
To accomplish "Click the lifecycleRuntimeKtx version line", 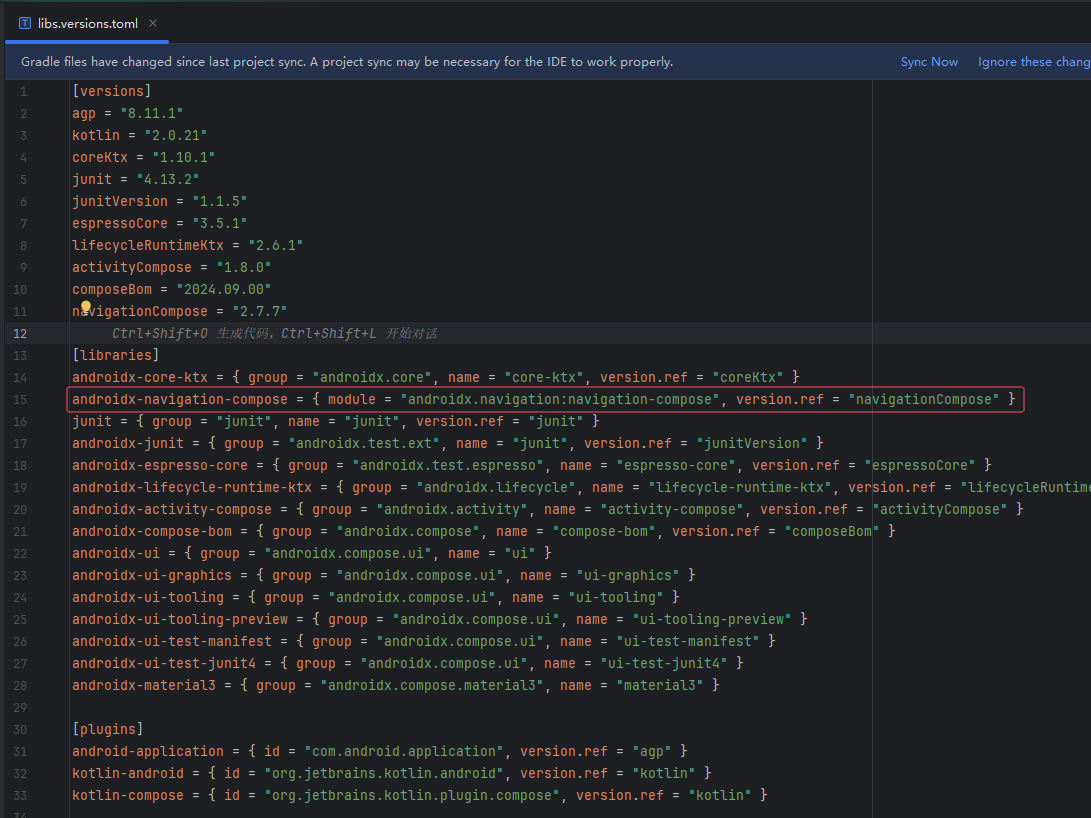I will 187,246.
